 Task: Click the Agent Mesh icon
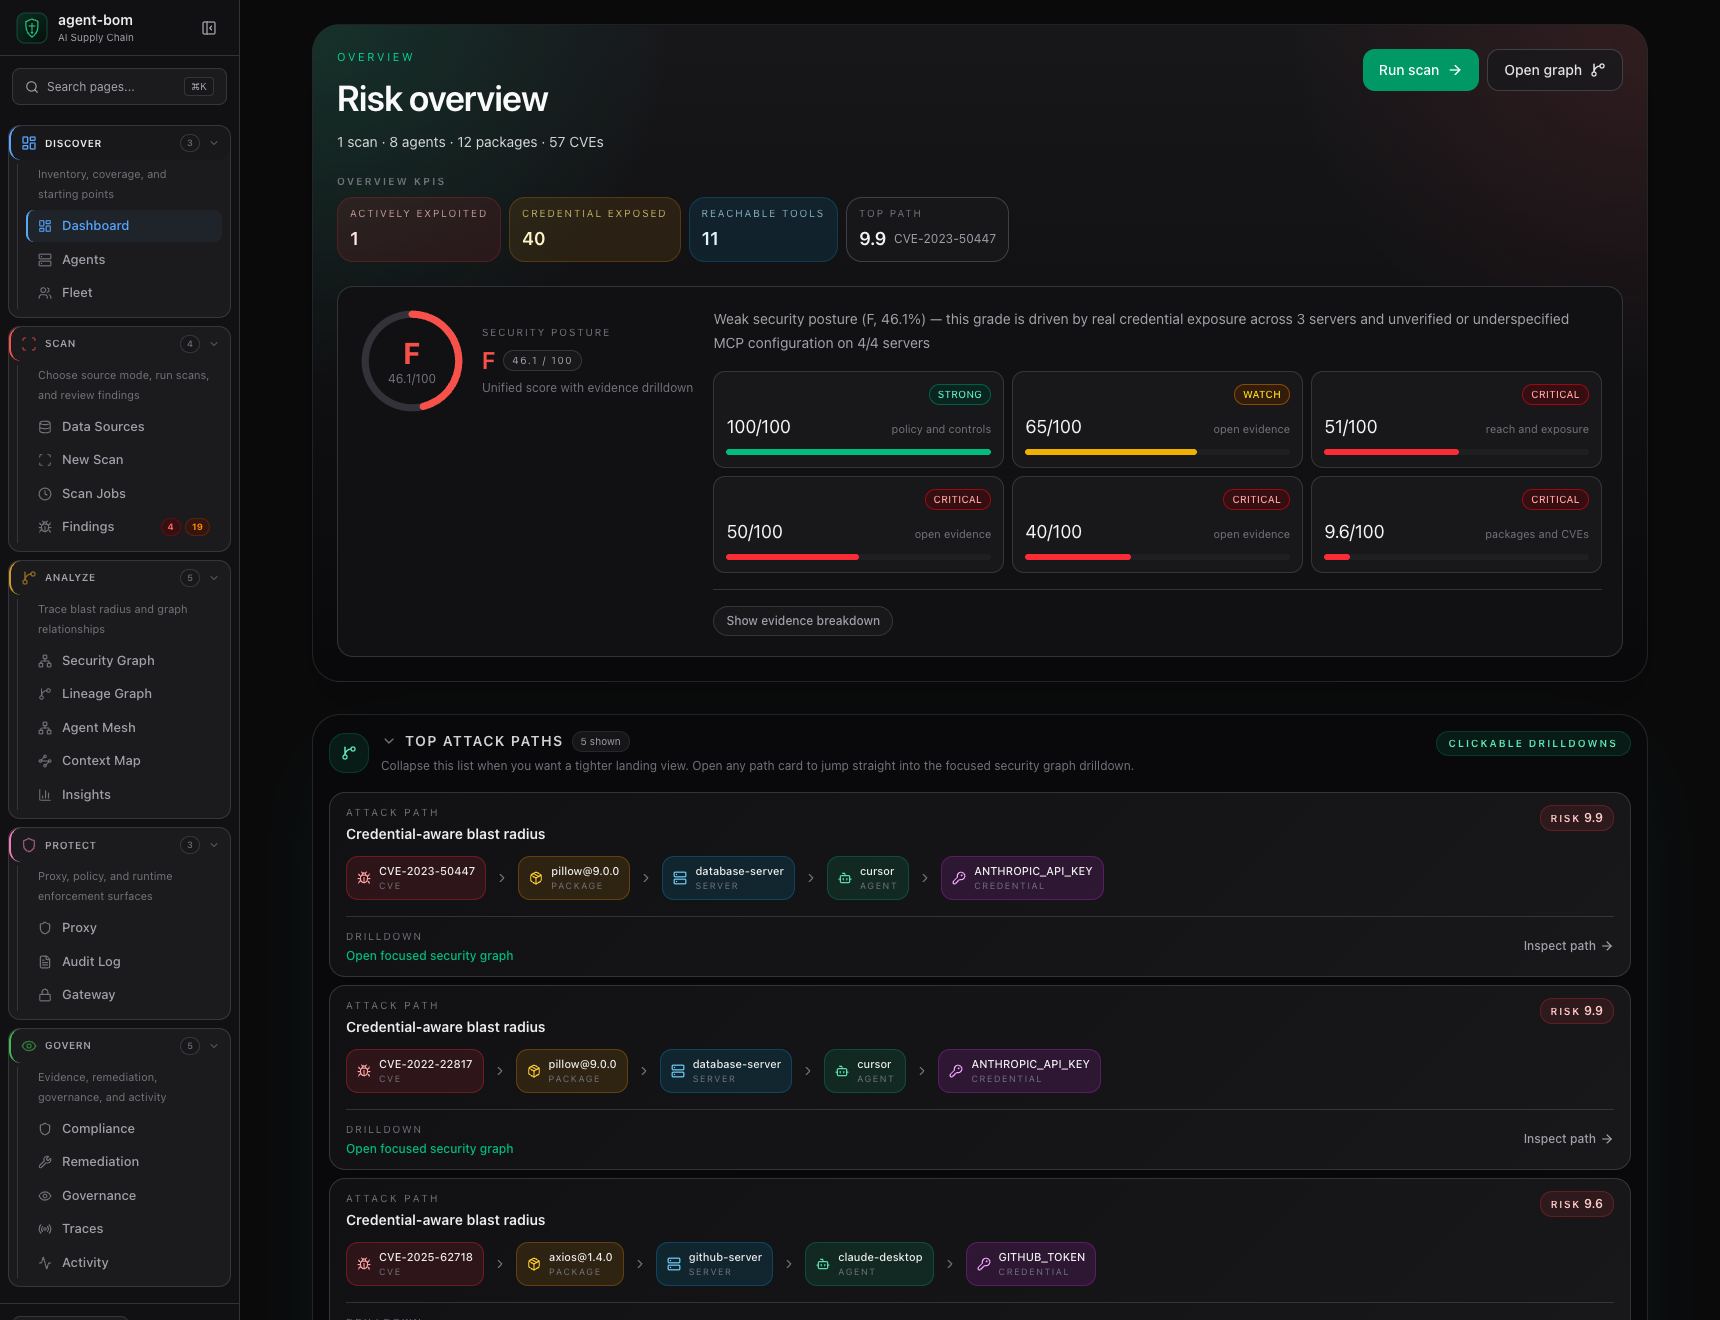pos(44,727)
